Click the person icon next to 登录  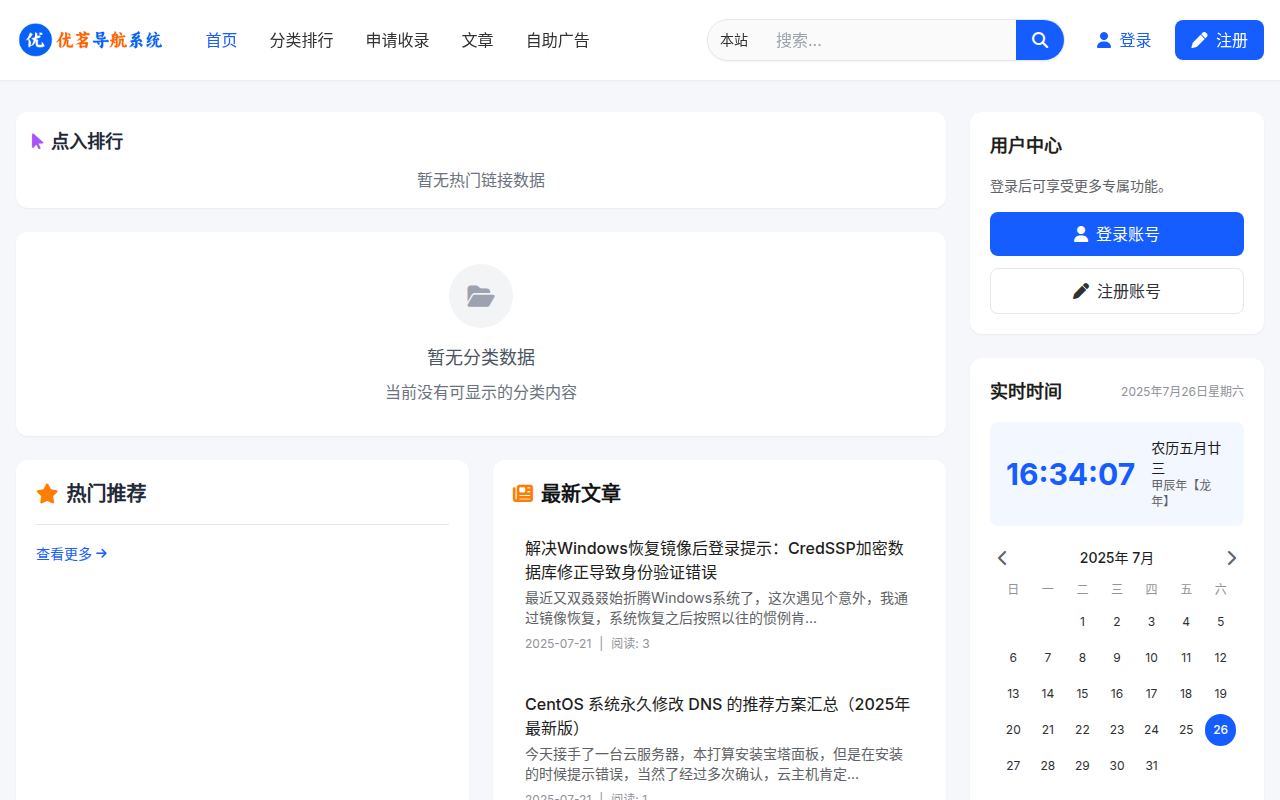1101,40
